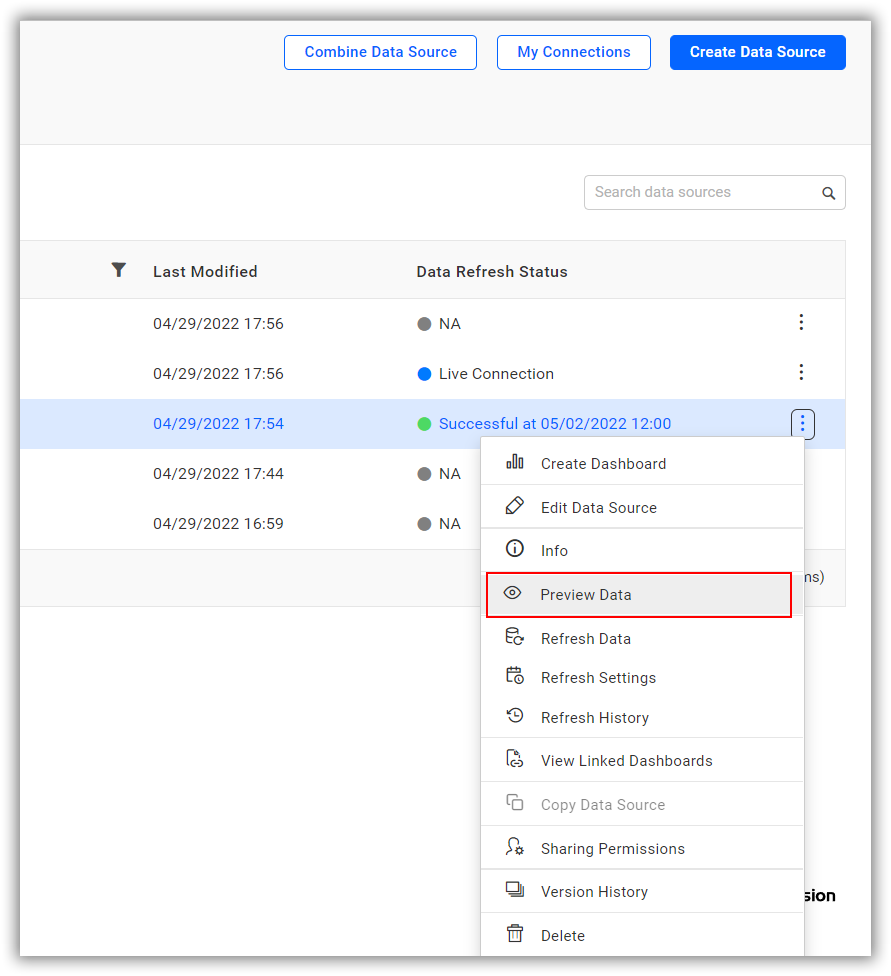This screenshot has height=976, width=891.
Task: Open the filter funnel icon
Action: (x=118, y=270)
